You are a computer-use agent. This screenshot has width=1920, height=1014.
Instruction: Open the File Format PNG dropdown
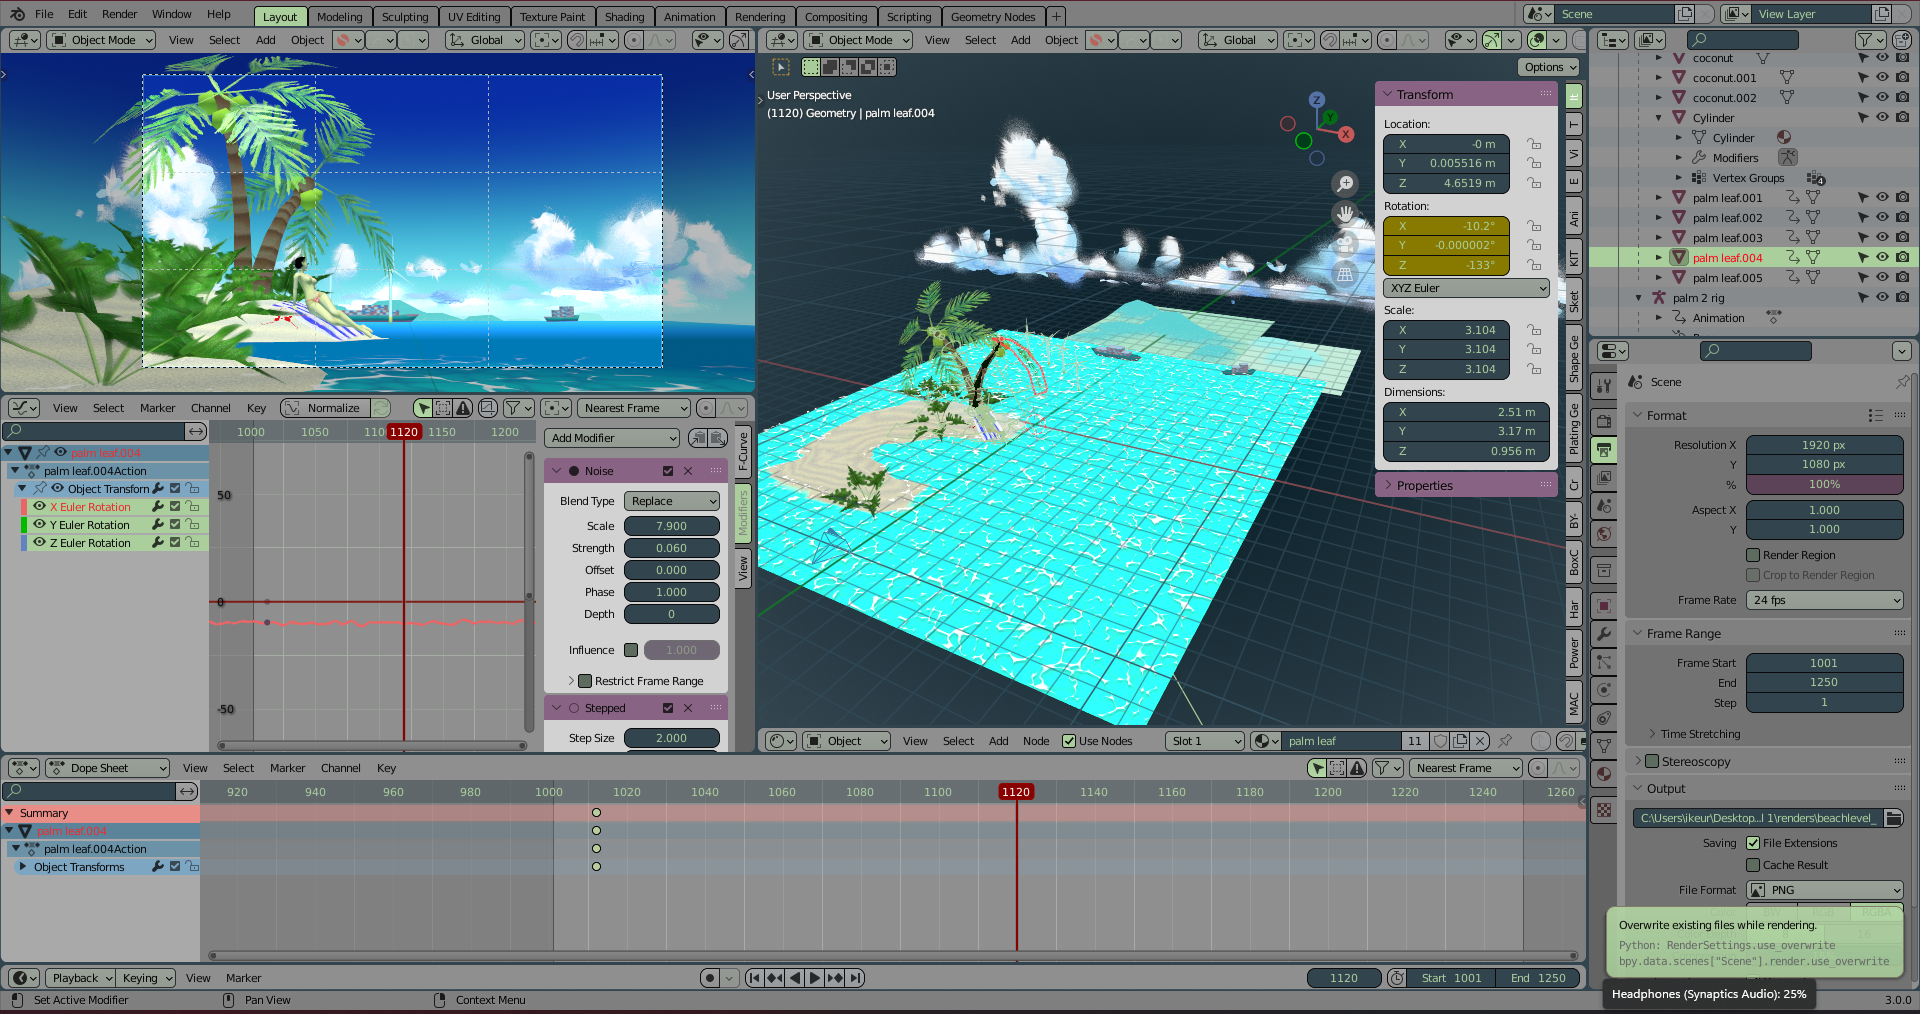point(1825,890)
